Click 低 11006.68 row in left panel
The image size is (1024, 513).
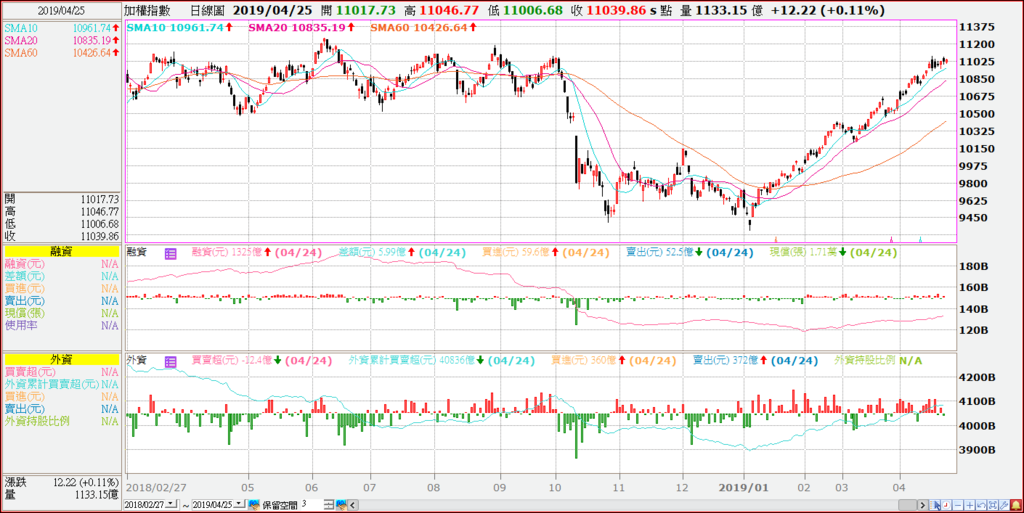pos(61,224)
